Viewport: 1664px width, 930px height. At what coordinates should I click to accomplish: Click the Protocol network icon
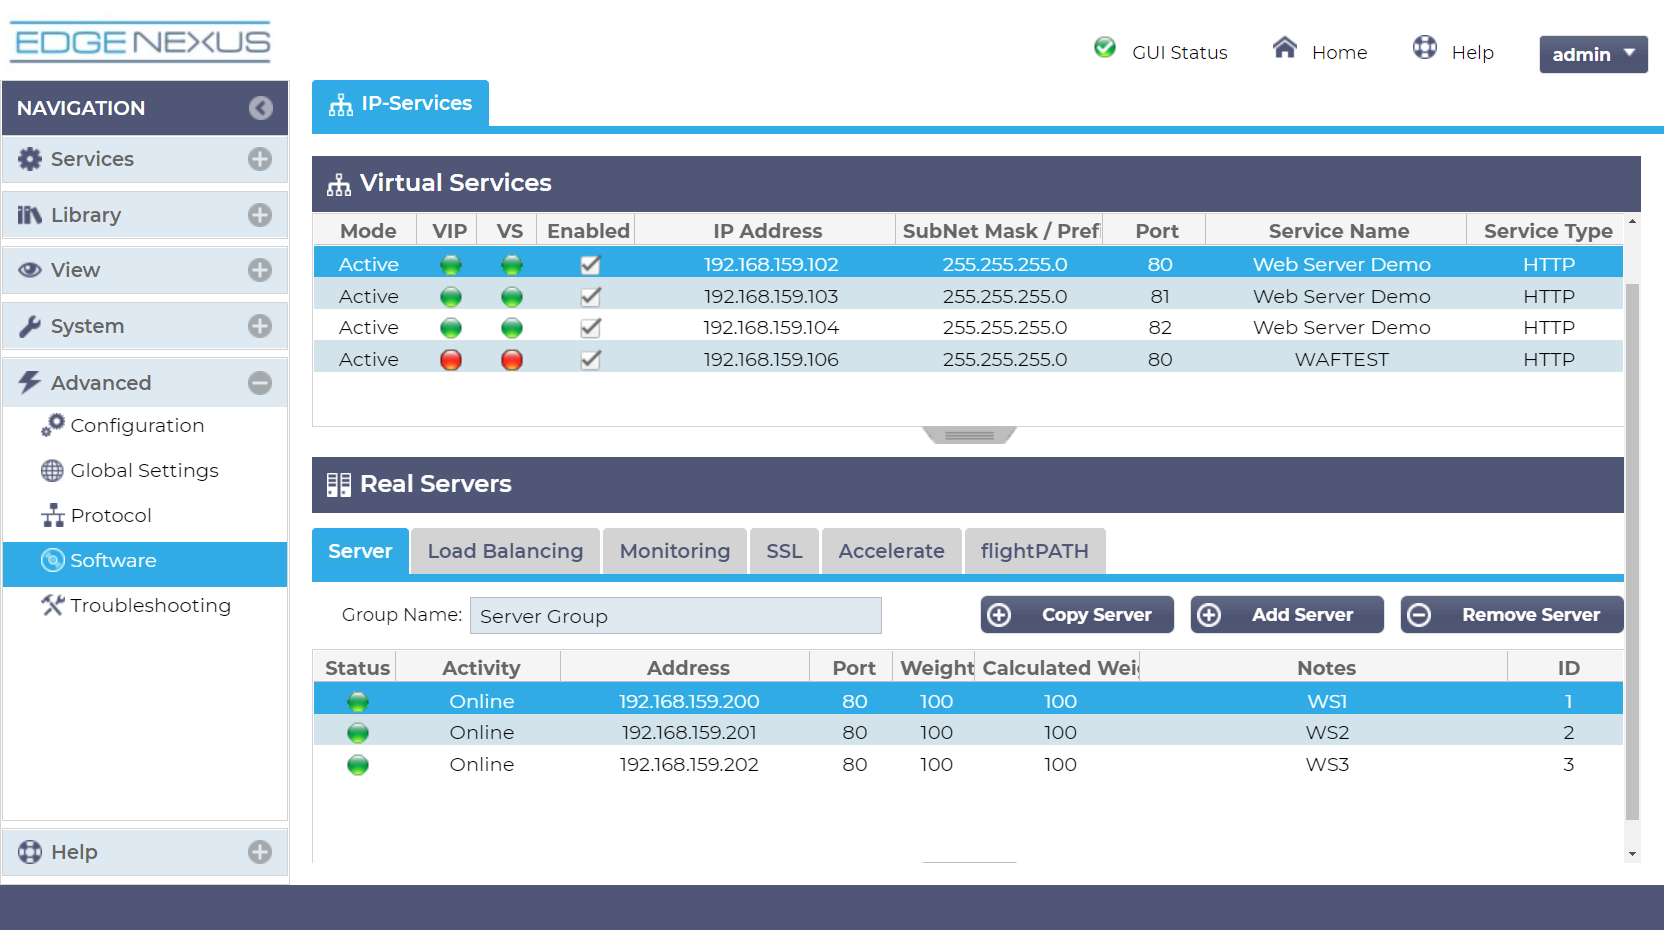point(53,515)
